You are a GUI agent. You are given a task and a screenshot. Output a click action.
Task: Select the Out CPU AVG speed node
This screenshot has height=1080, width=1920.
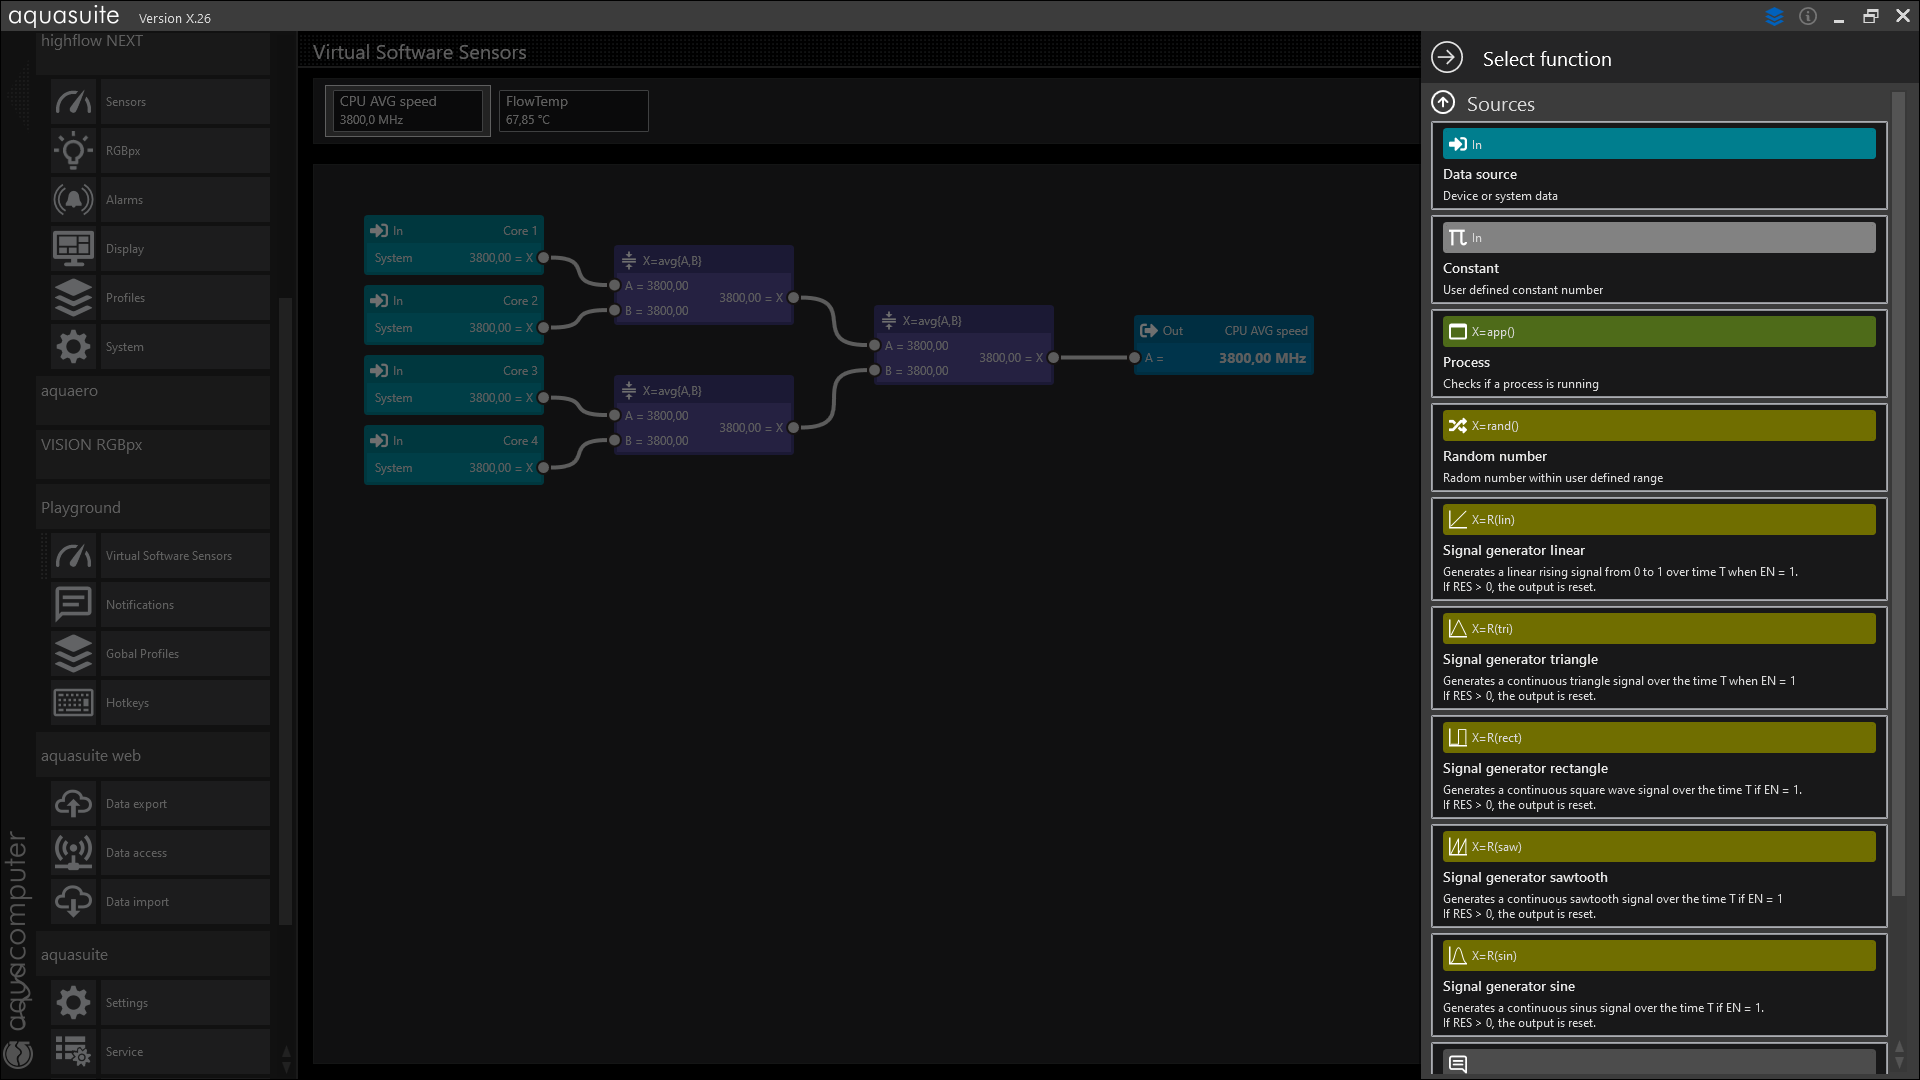1224,345
